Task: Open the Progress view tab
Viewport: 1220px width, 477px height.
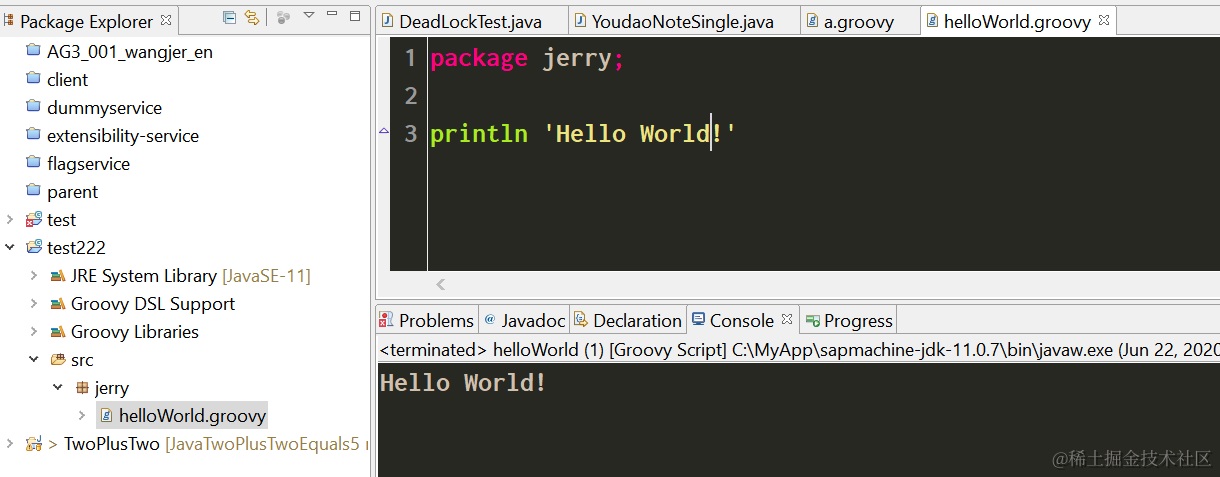Action: click(x=849, y=320)
